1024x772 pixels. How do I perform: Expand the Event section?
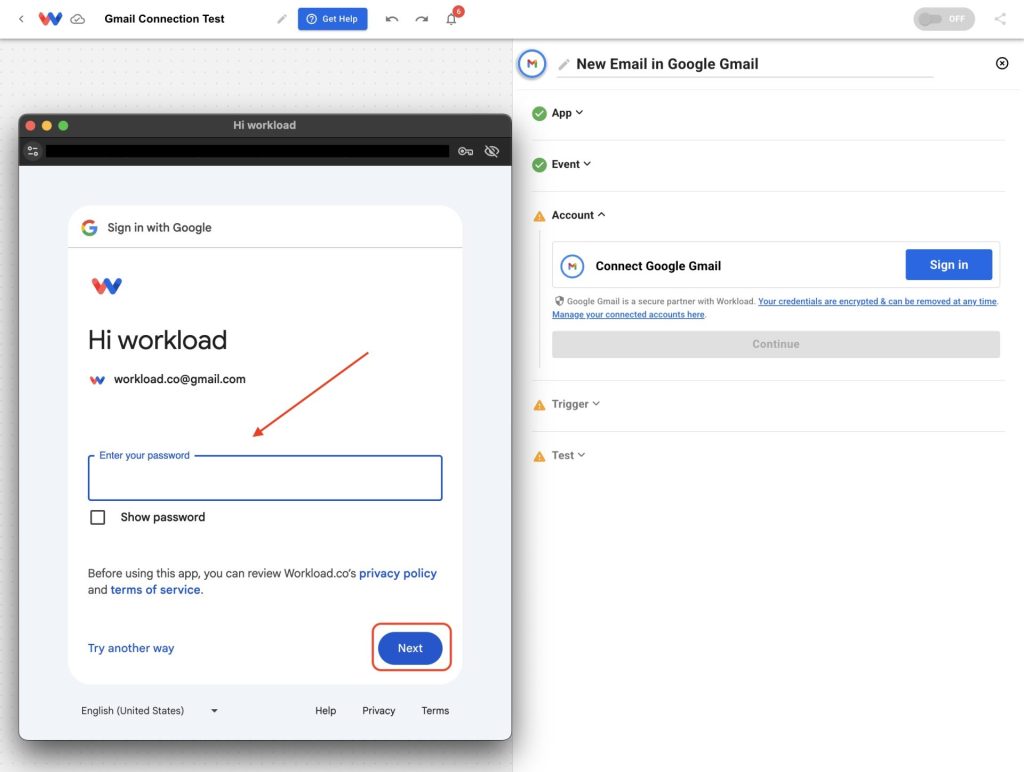pos(571,164)
